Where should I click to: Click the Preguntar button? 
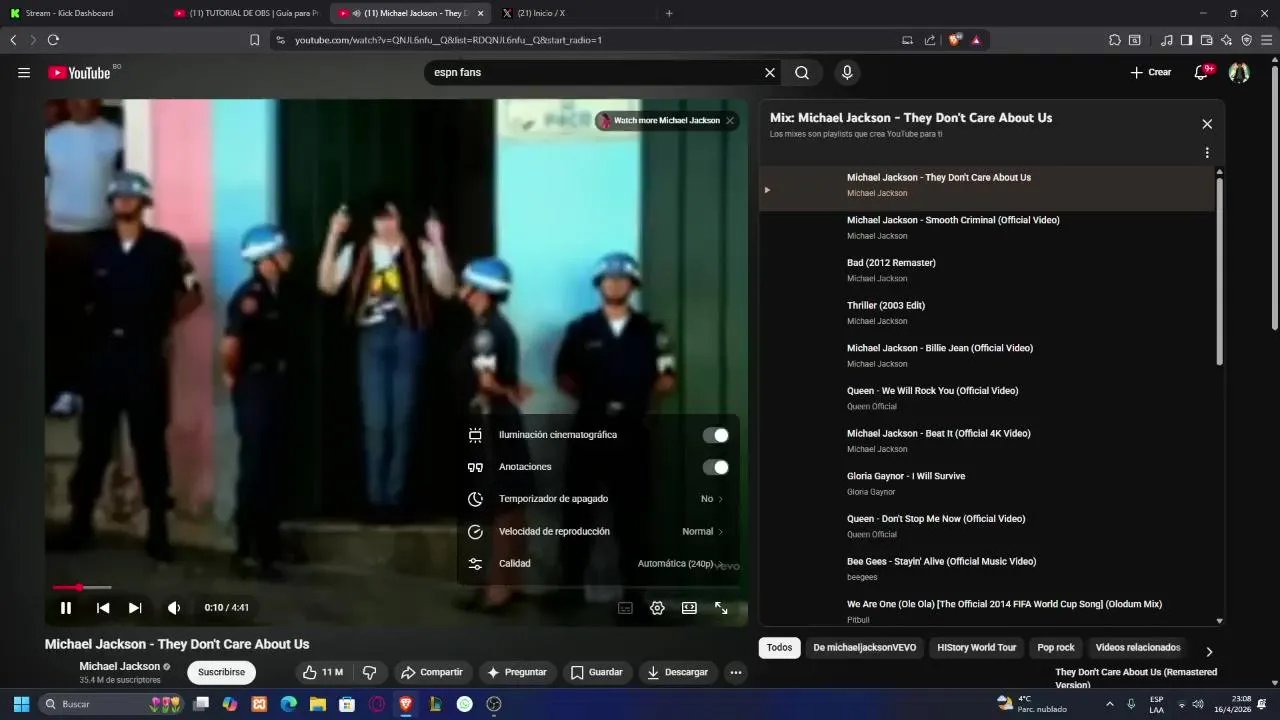click(516, 672)
